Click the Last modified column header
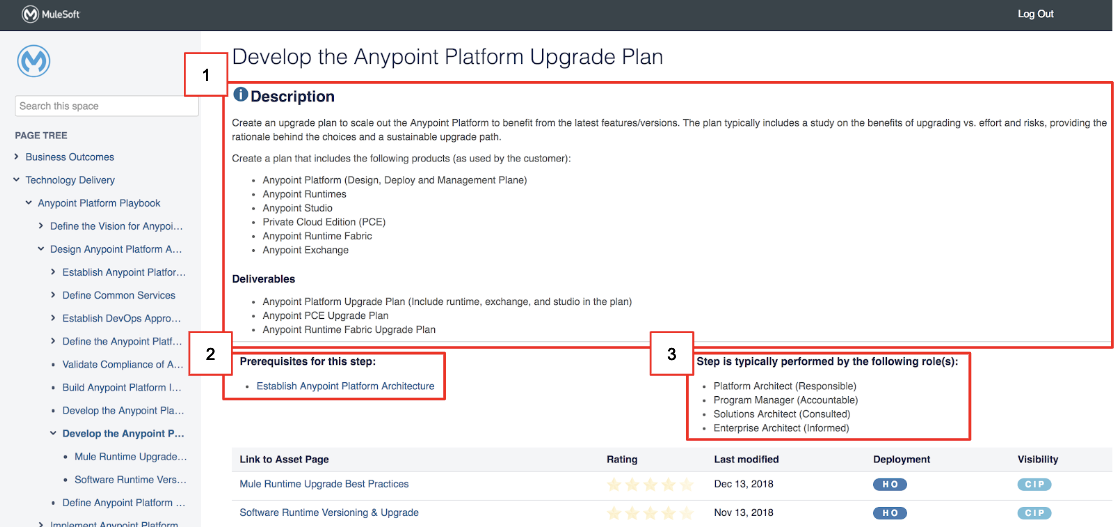The width and height of the screenshot is (1117, 527). pyautogui.click(x=746, y=459)
